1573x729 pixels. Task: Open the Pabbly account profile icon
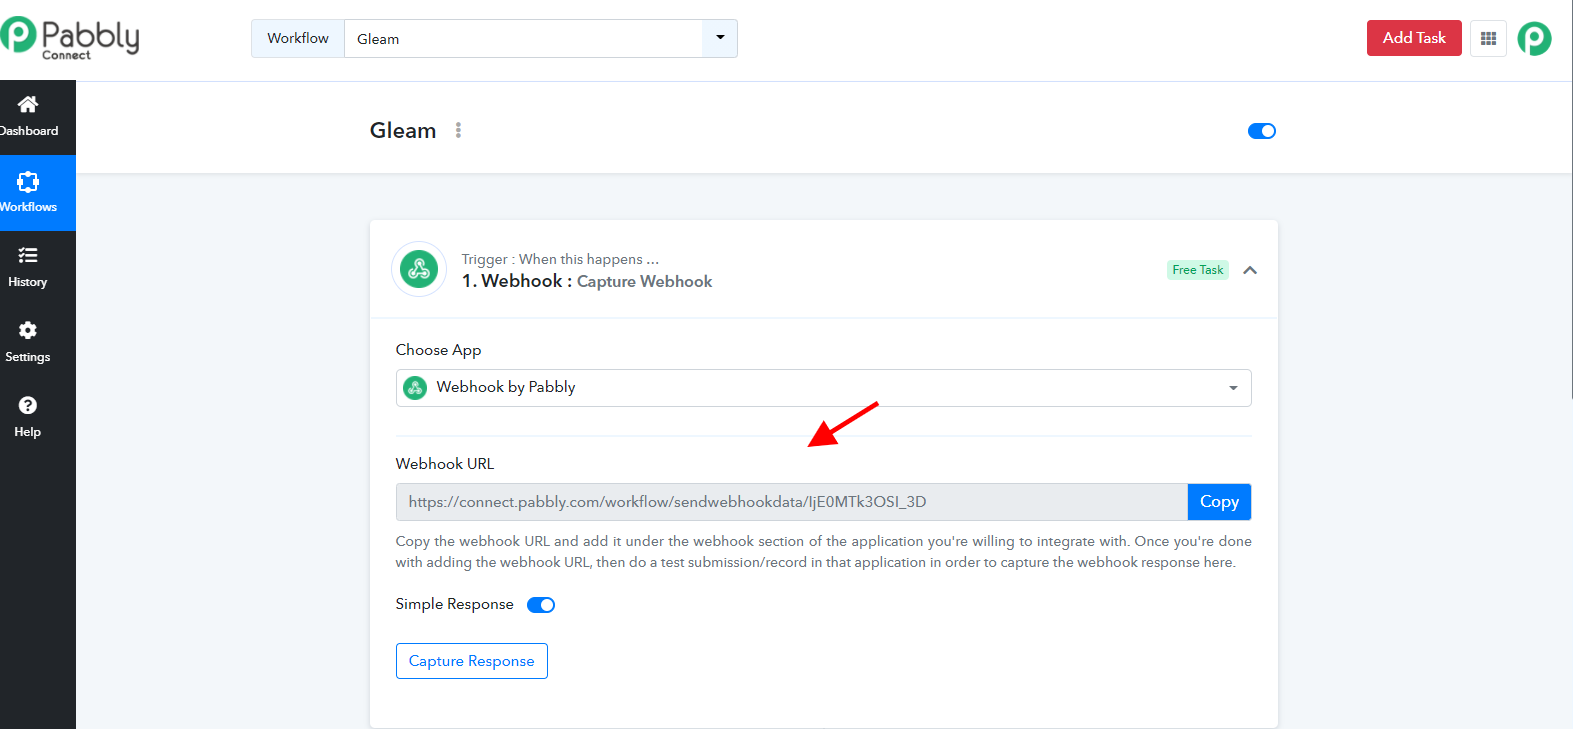point(1534,38)
